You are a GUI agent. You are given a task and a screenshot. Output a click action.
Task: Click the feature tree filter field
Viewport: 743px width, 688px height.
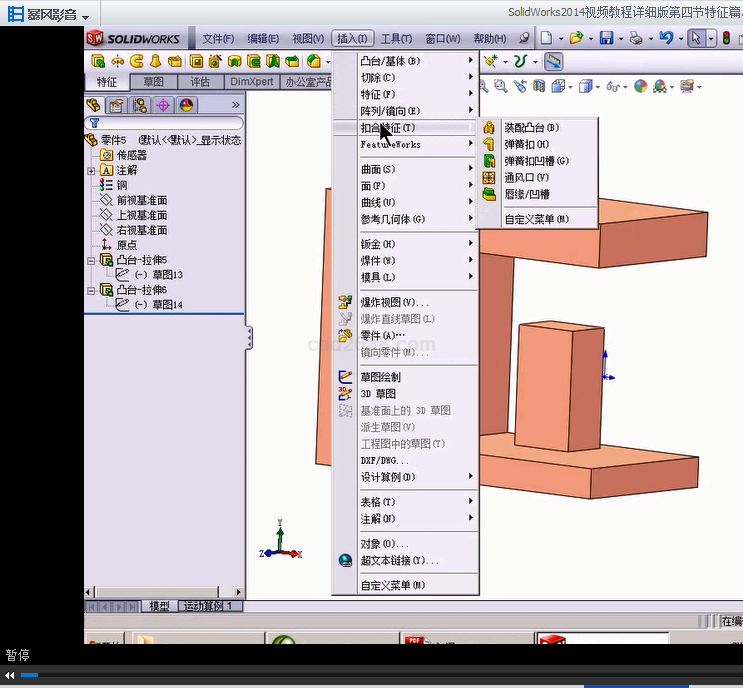pos(165,123)
